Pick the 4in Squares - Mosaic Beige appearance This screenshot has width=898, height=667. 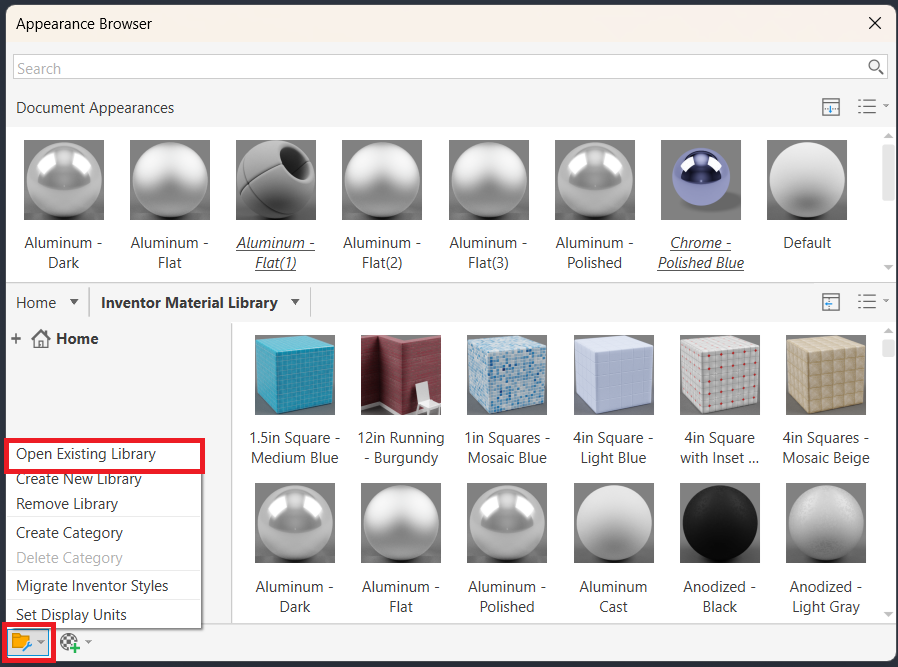coord(826,400)
